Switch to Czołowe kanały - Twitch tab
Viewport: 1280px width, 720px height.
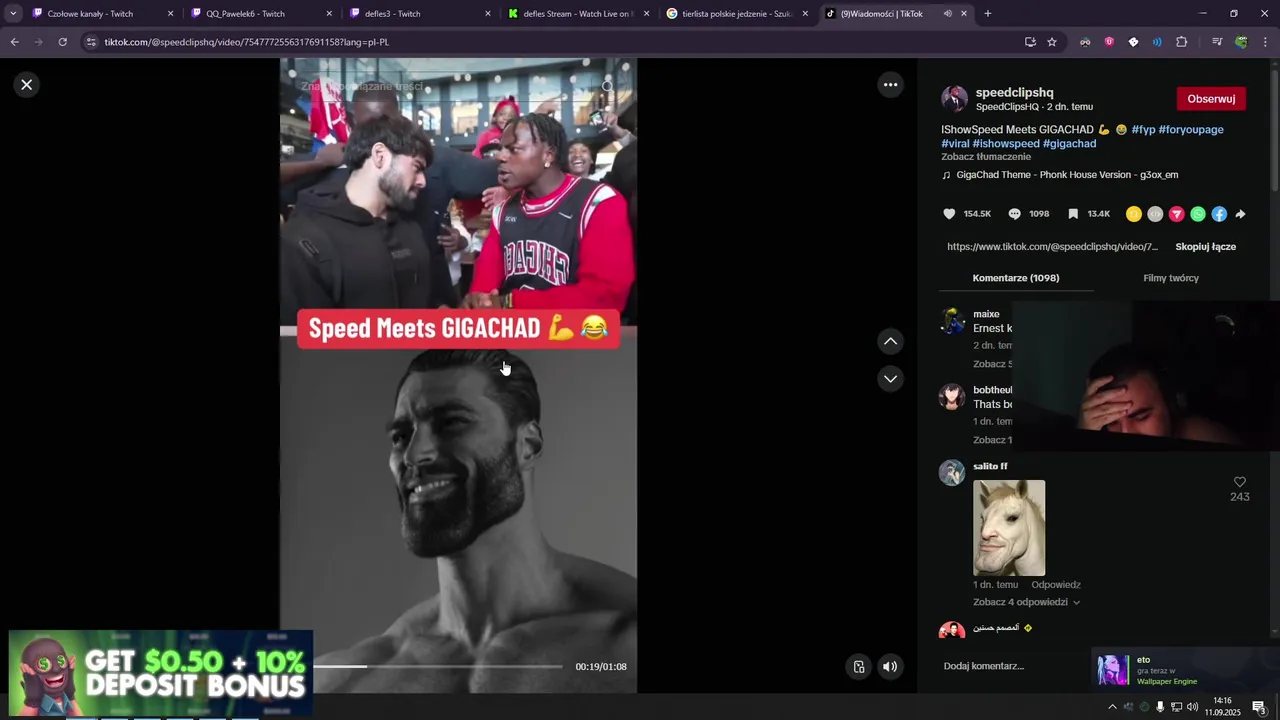tap(103, 14)
